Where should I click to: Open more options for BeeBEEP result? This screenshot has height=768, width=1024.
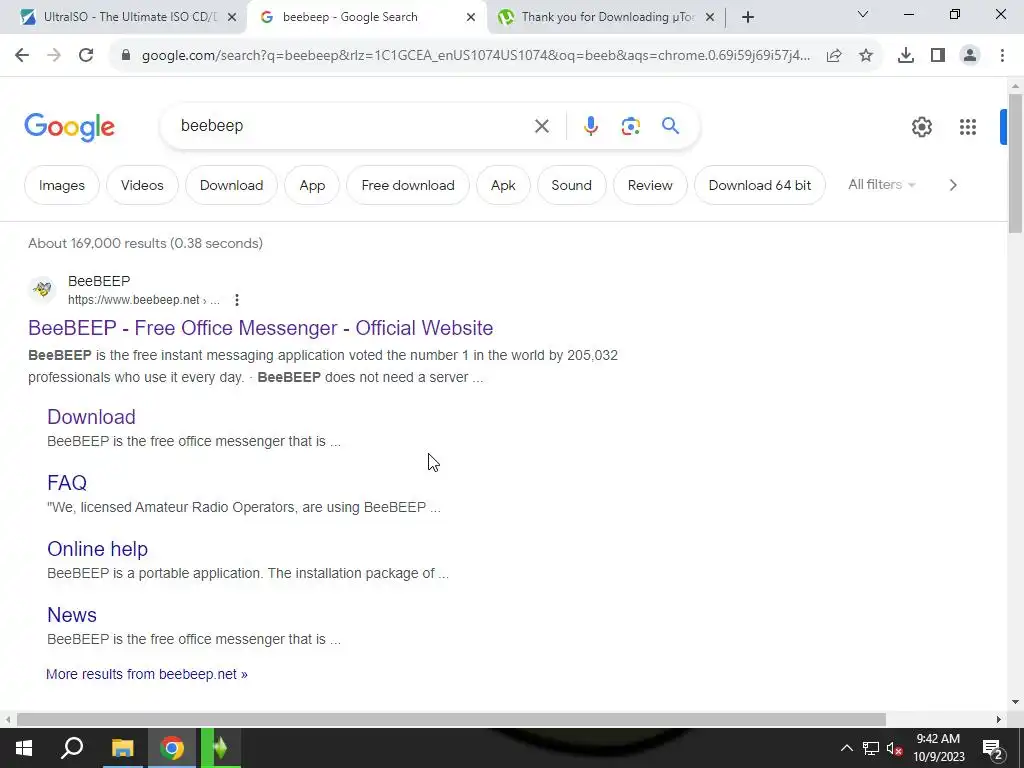click(237, 300)
